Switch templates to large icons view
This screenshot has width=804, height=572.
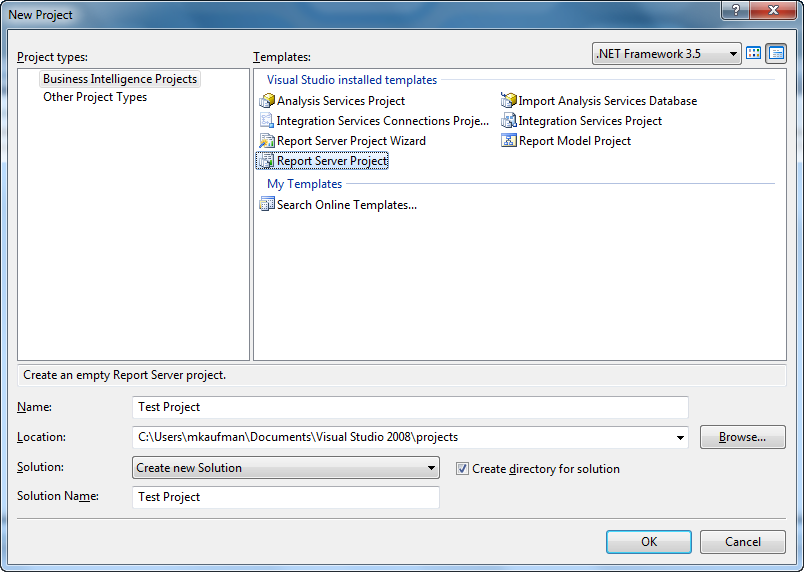[753, 53]
